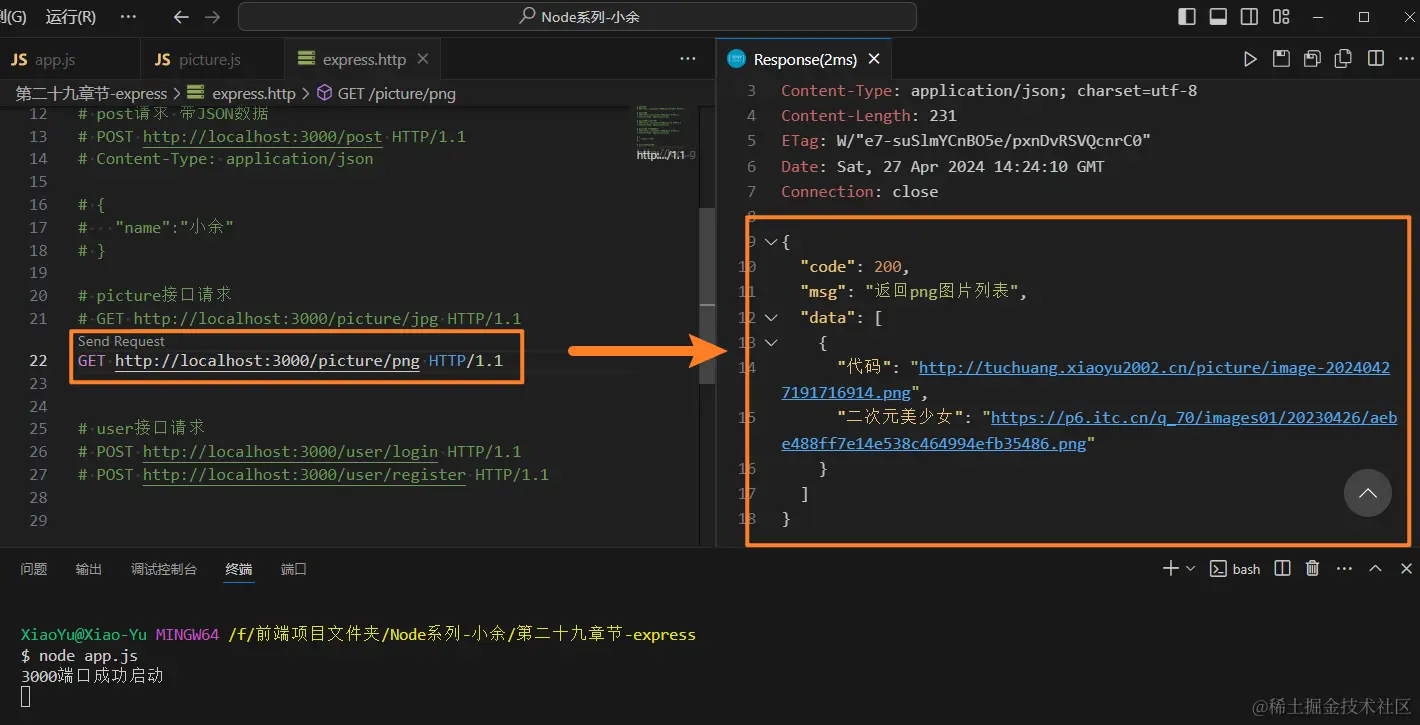
Task: Maximize the panel with the up chevron
Action: 1375,568
